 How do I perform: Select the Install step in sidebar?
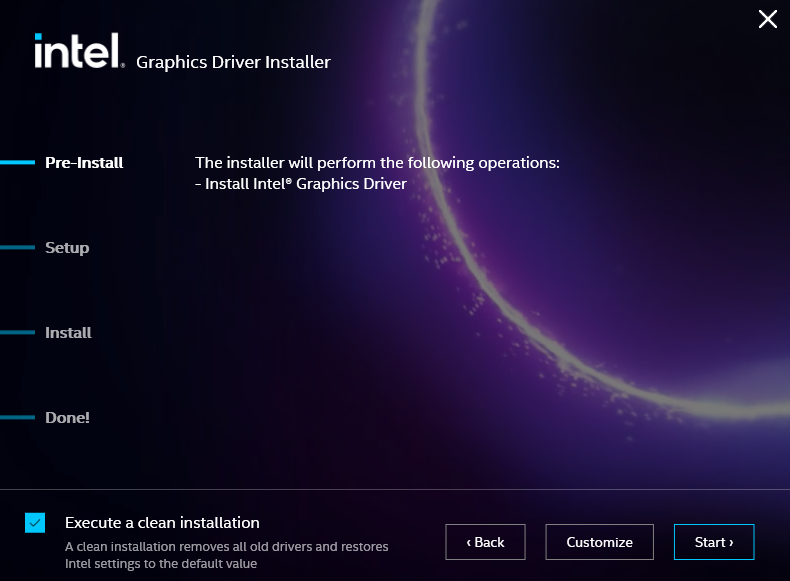(68, 333)
